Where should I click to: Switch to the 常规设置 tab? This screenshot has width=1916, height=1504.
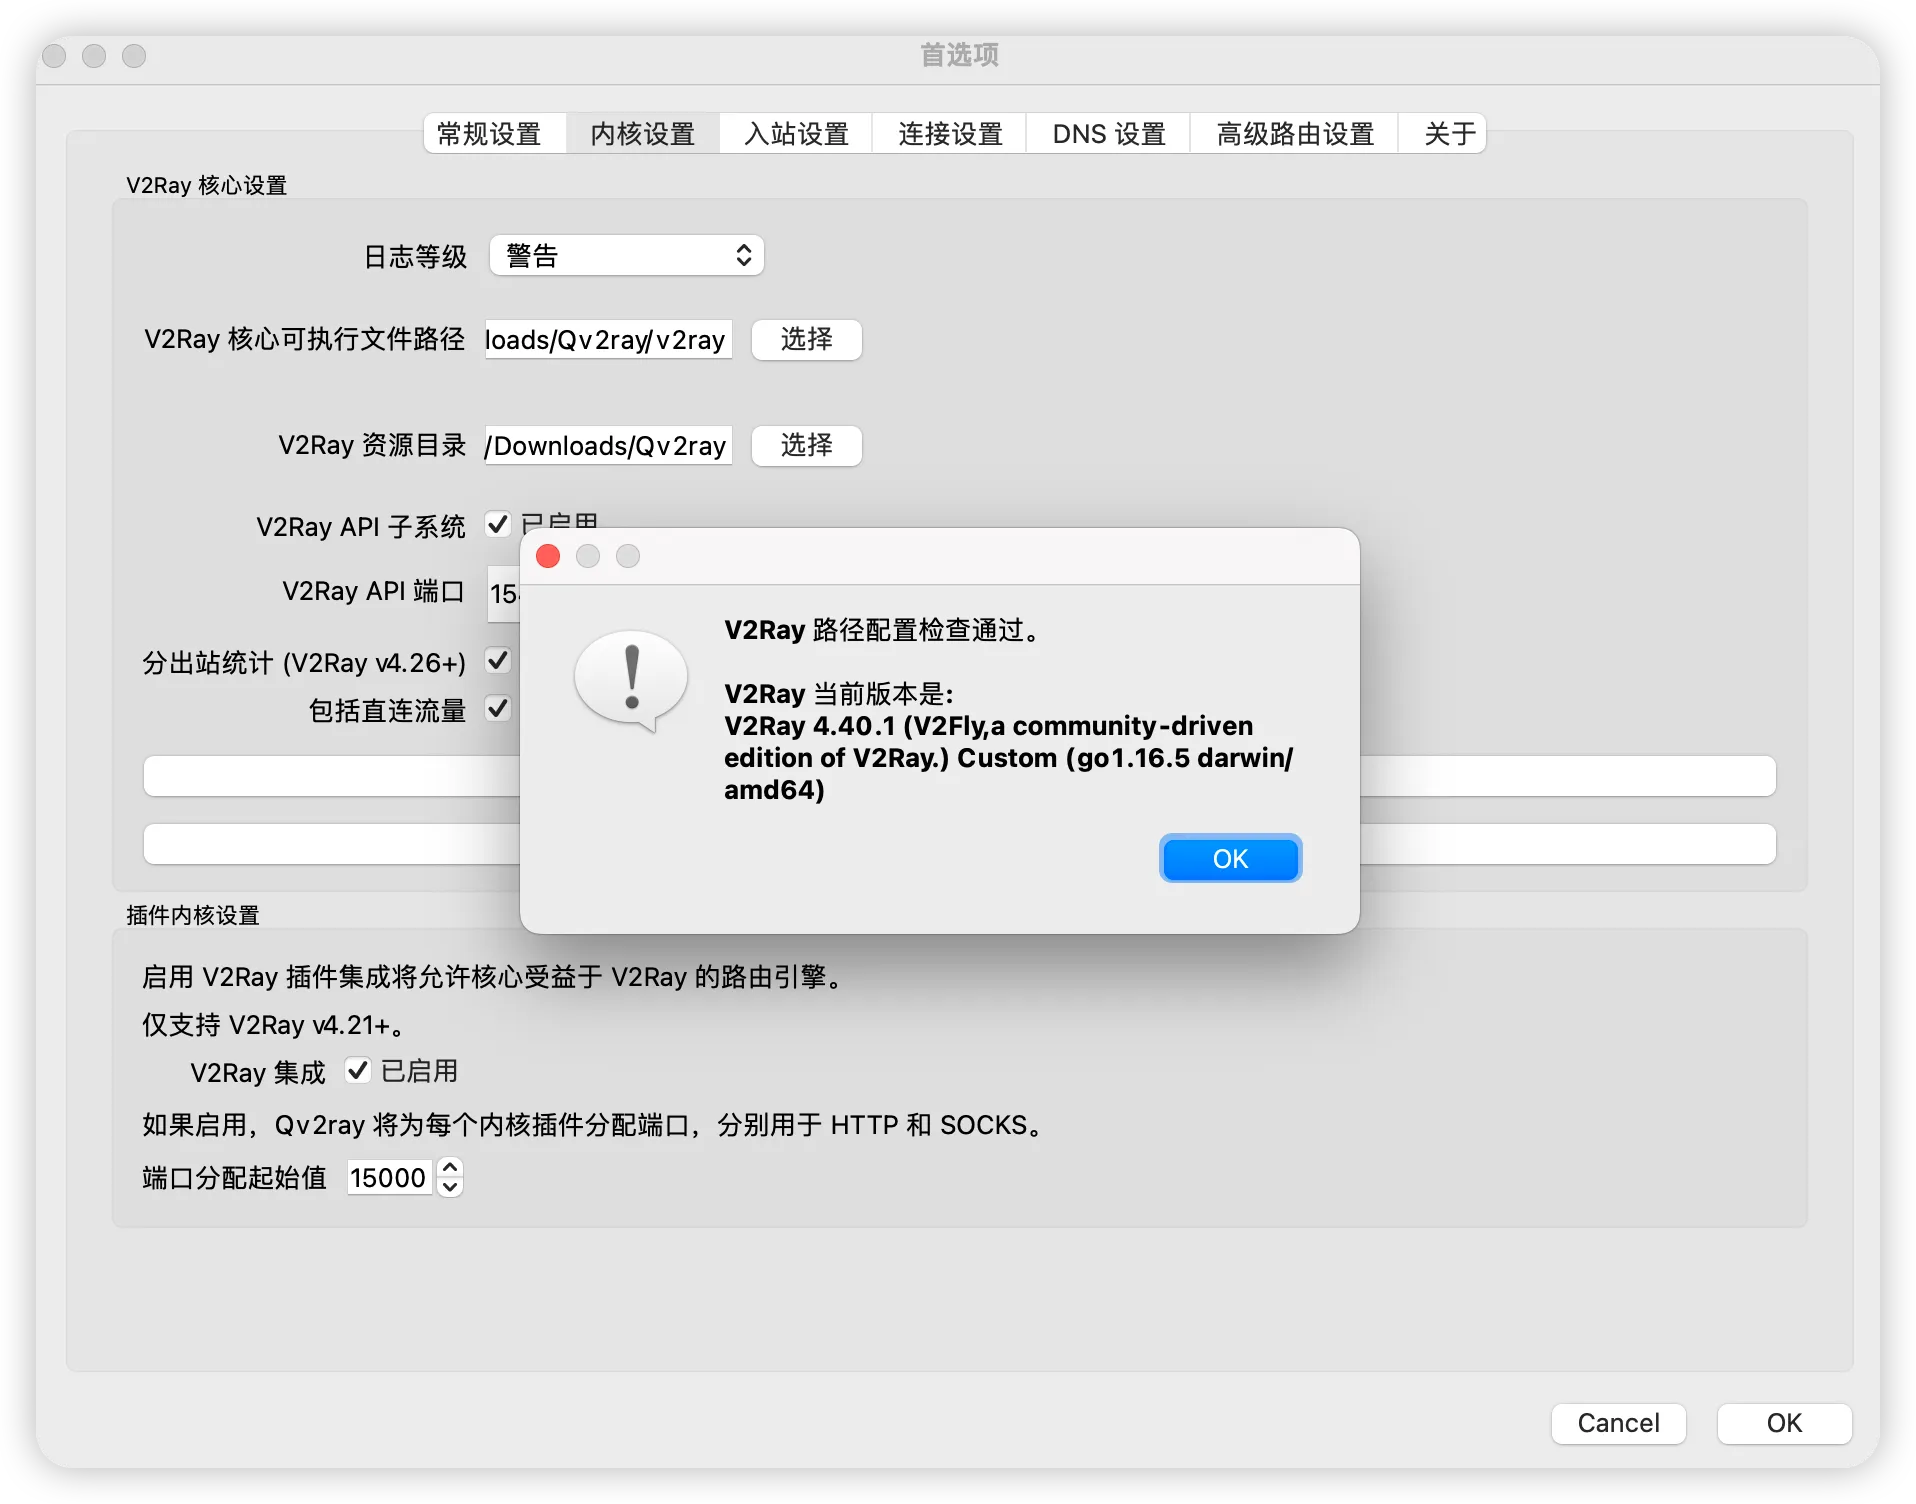point(492,133)
